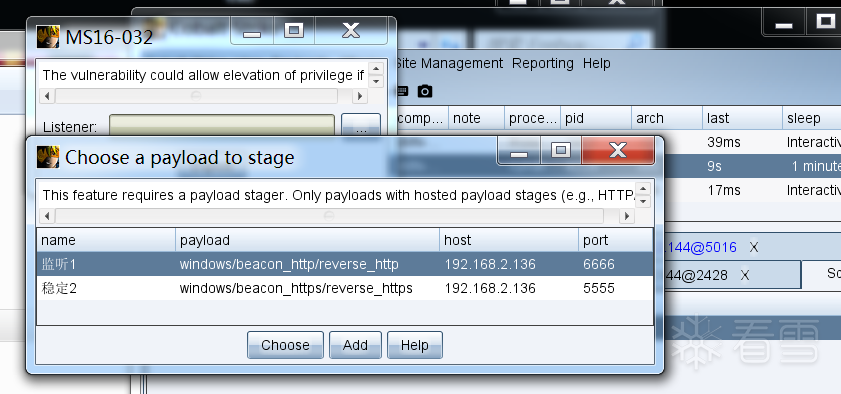Close the beacon tab ending @2428
Viewport: 841px width, 394px height.
pos(744,276)
